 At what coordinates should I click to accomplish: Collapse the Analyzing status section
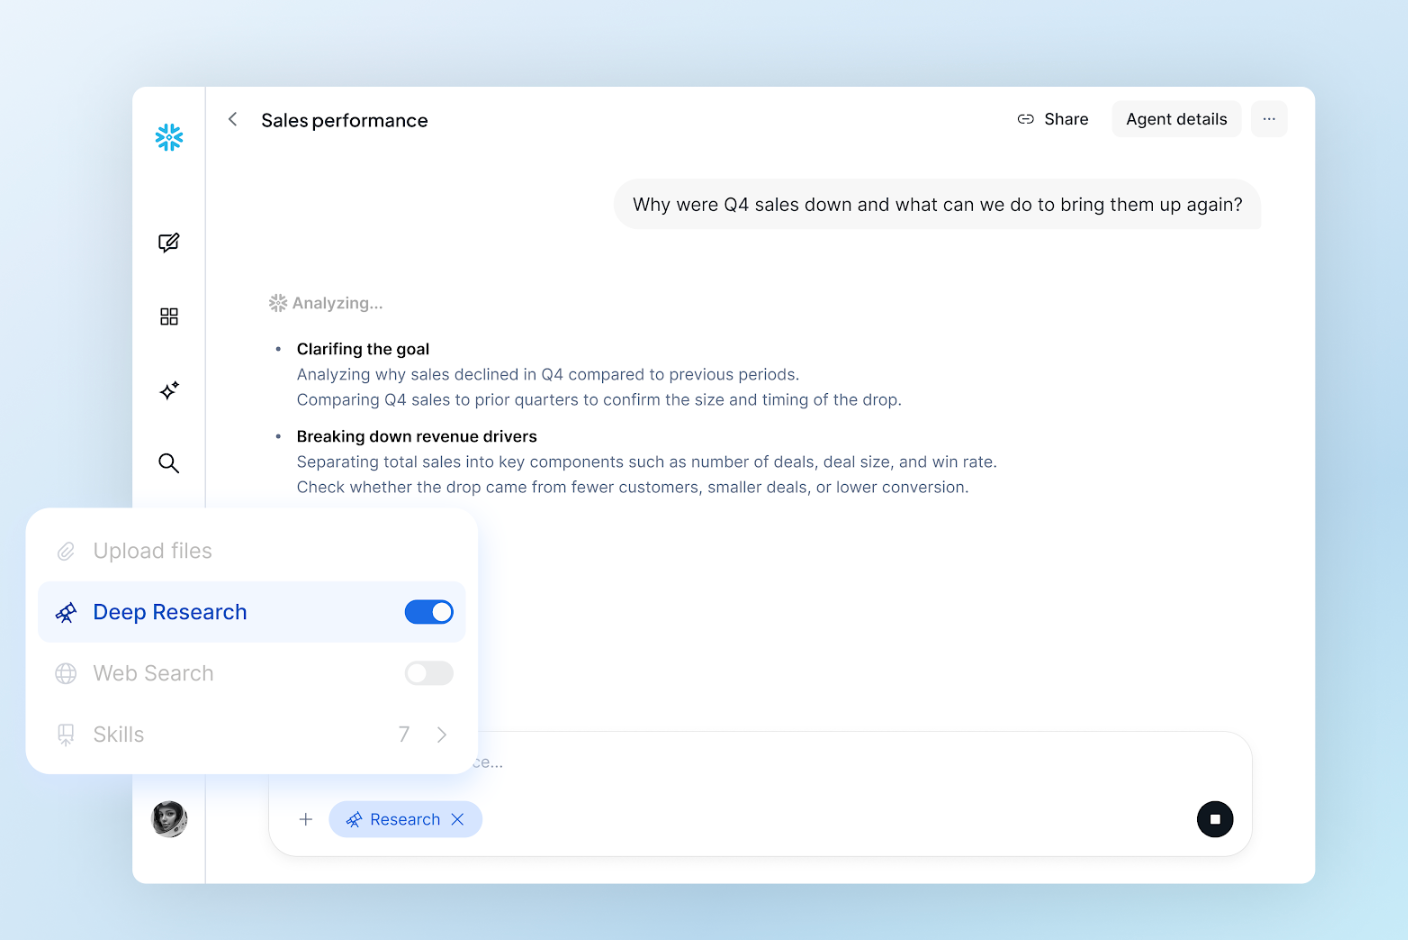pos(326,303)
